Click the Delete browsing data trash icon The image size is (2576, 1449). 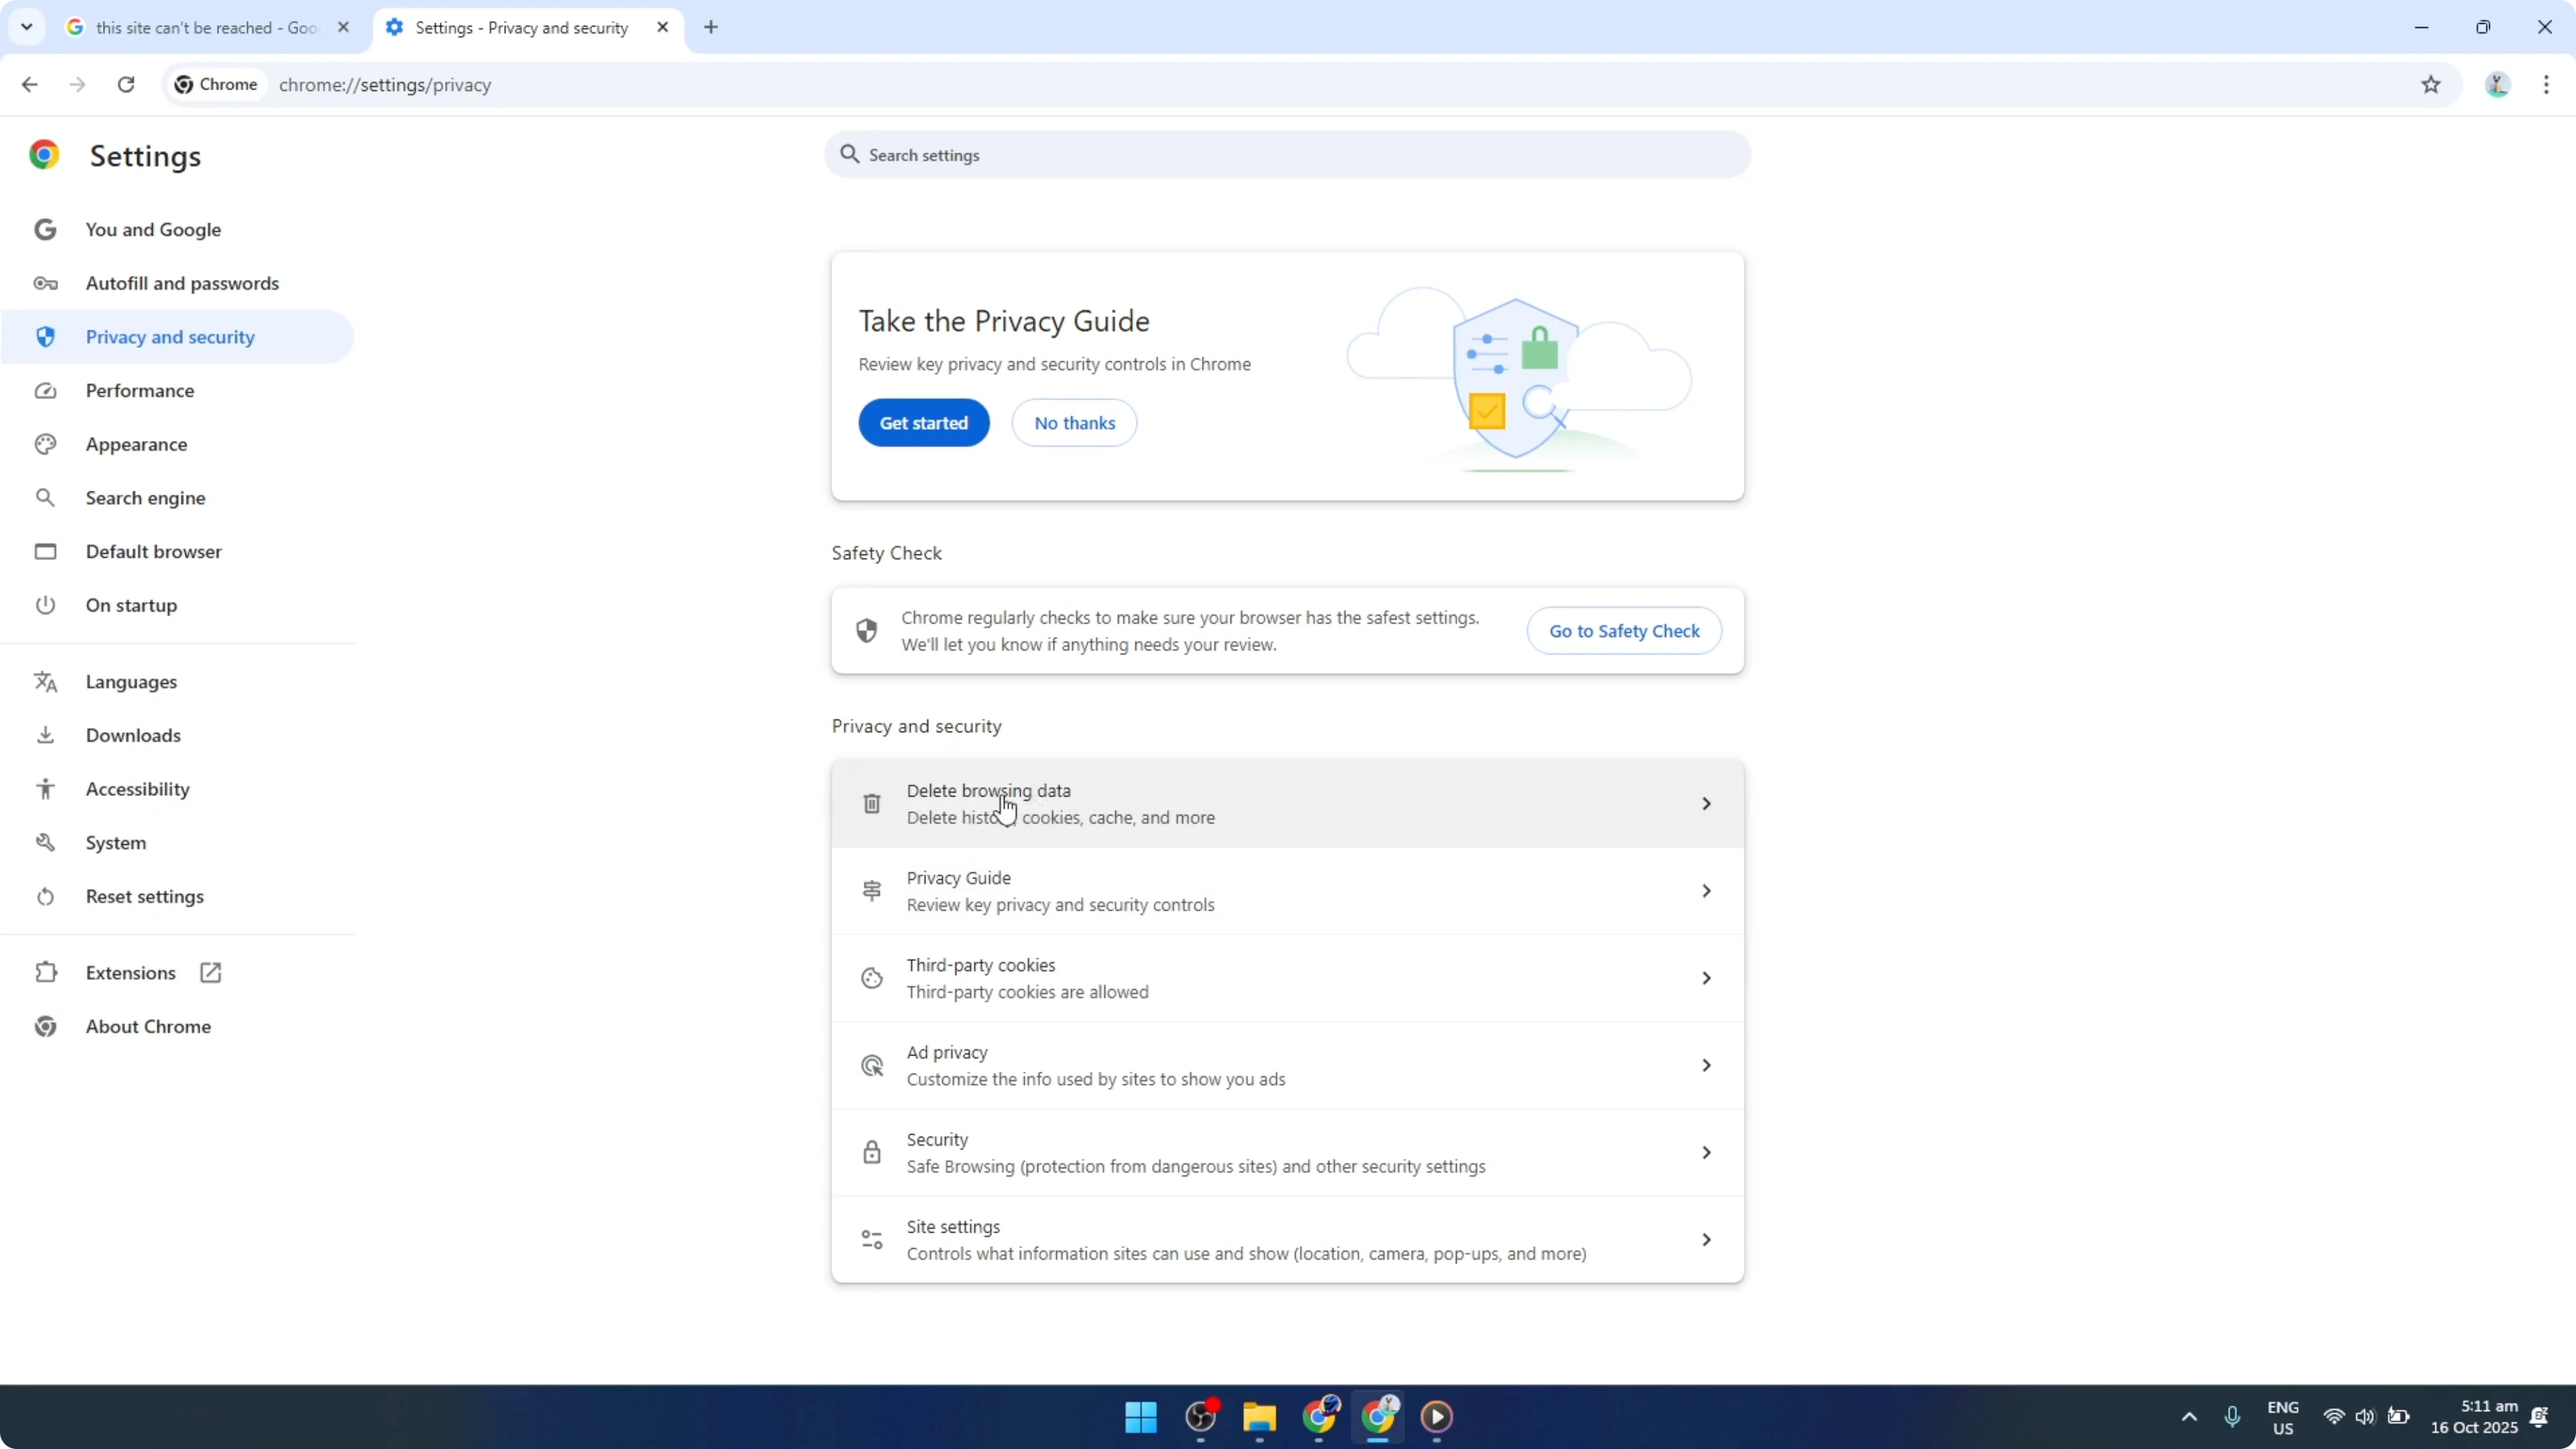coord(872,804)
